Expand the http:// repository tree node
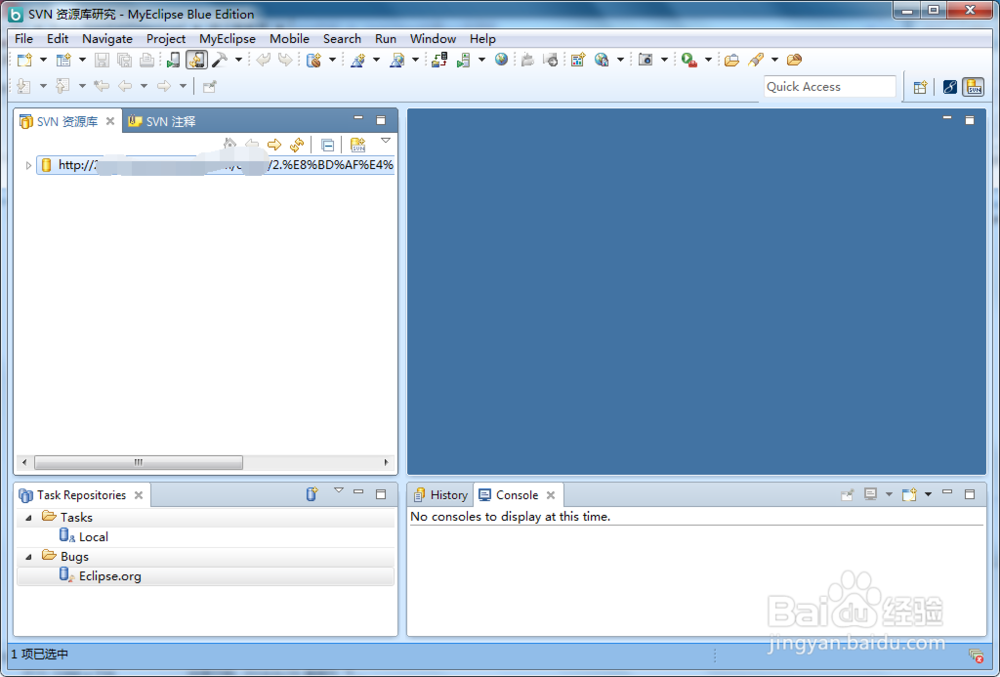 pos(28,166)
